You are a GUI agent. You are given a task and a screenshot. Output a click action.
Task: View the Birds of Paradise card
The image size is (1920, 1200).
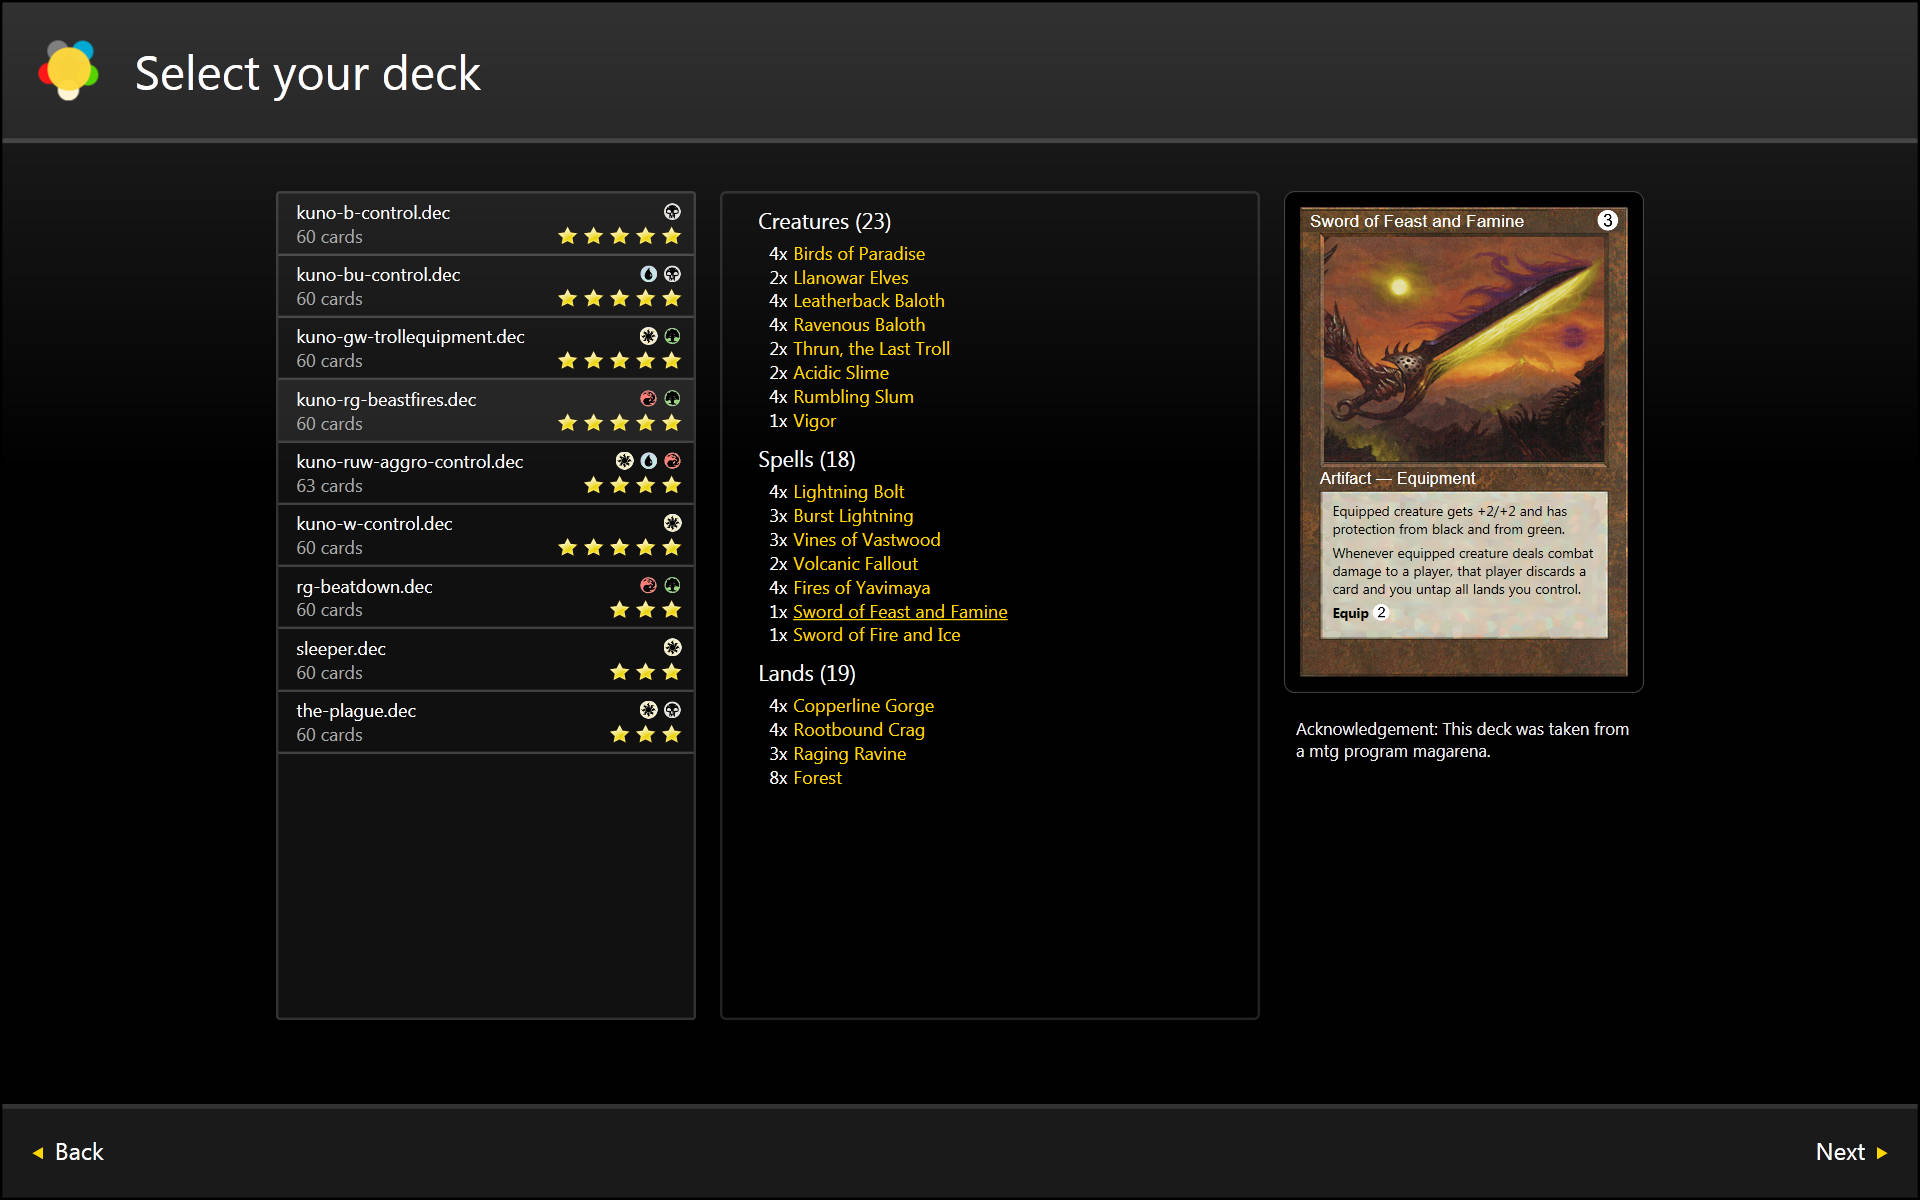tap(858, 254)
